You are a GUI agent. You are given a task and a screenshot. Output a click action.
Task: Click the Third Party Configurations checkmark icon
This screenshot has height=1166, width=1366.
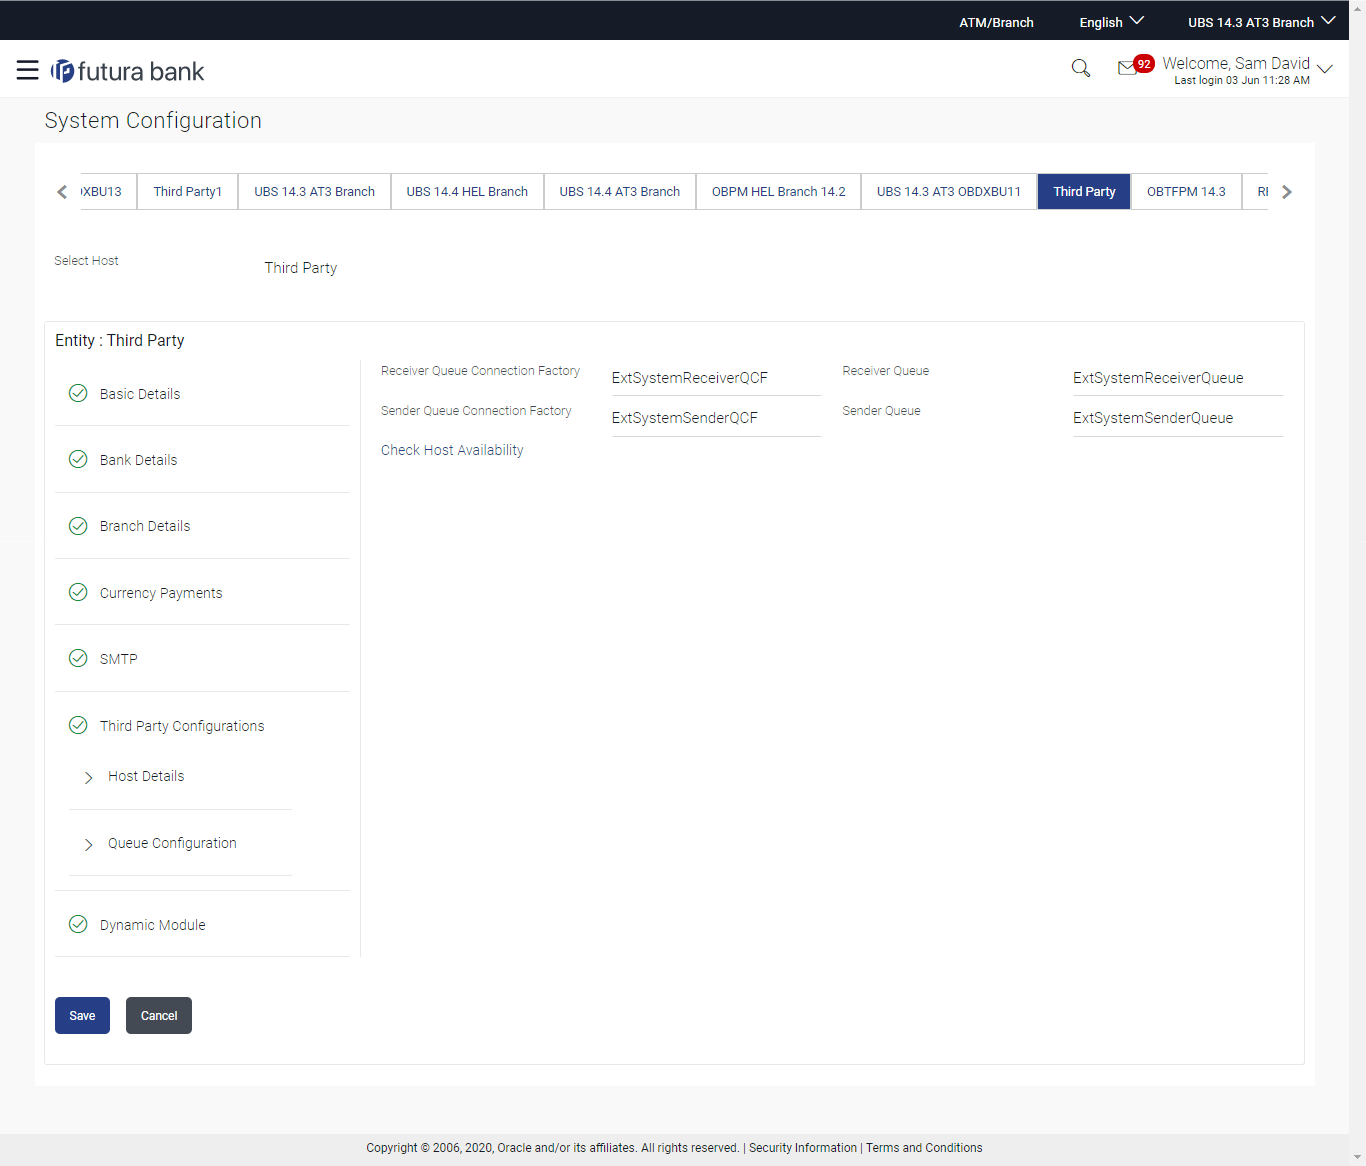tap(78, 725)
